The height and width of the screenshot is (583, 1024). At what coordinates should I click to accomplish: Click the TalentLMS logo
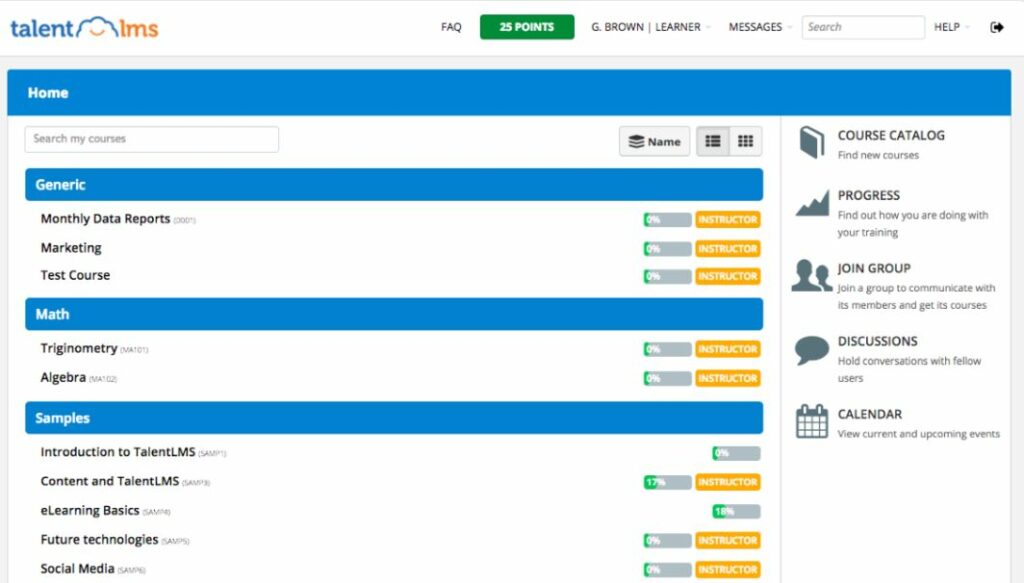coord(84,27)
